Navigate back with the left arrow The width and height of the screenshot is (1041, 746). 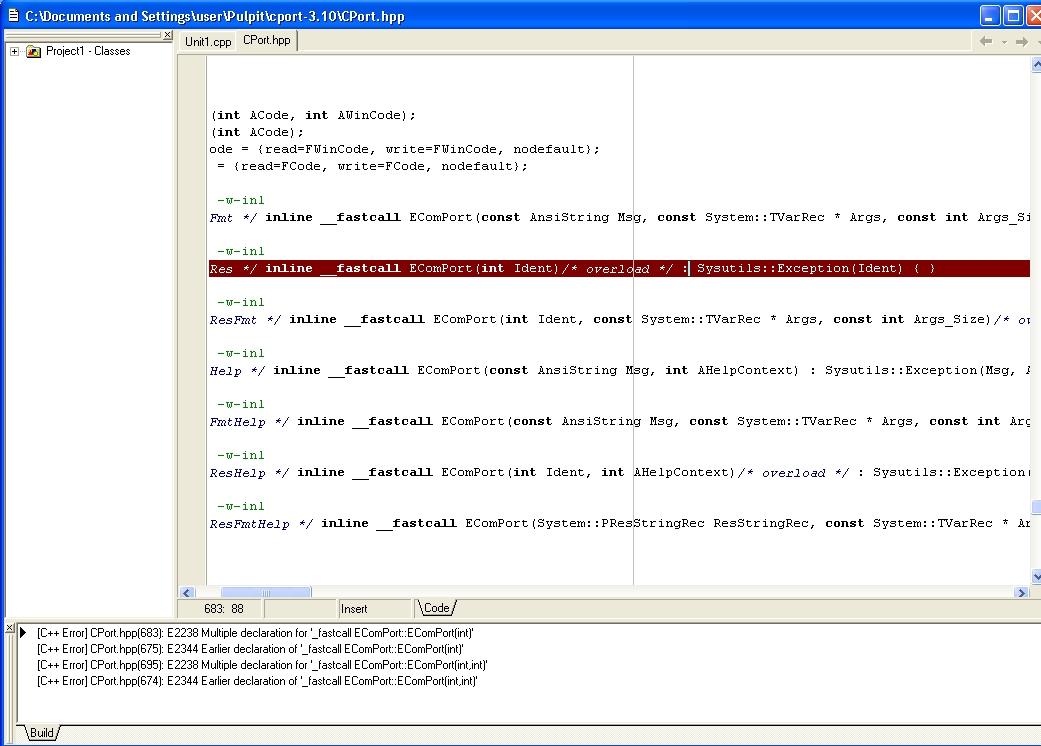click(986, 42)
